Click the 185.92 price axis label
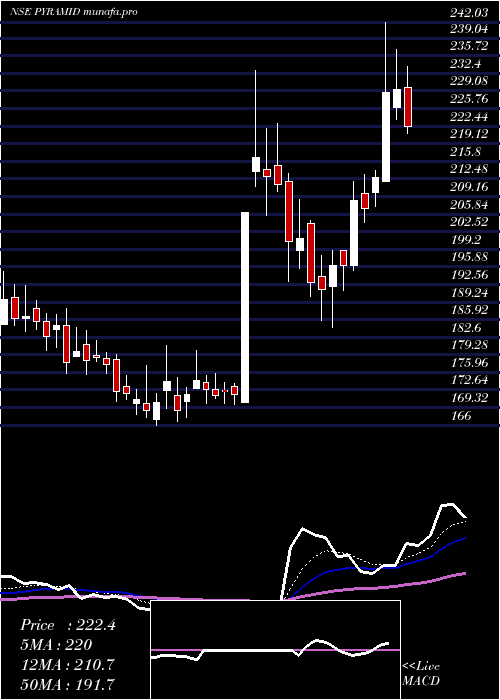The width and height of the screenshot is (500, 700). [469, 310]
